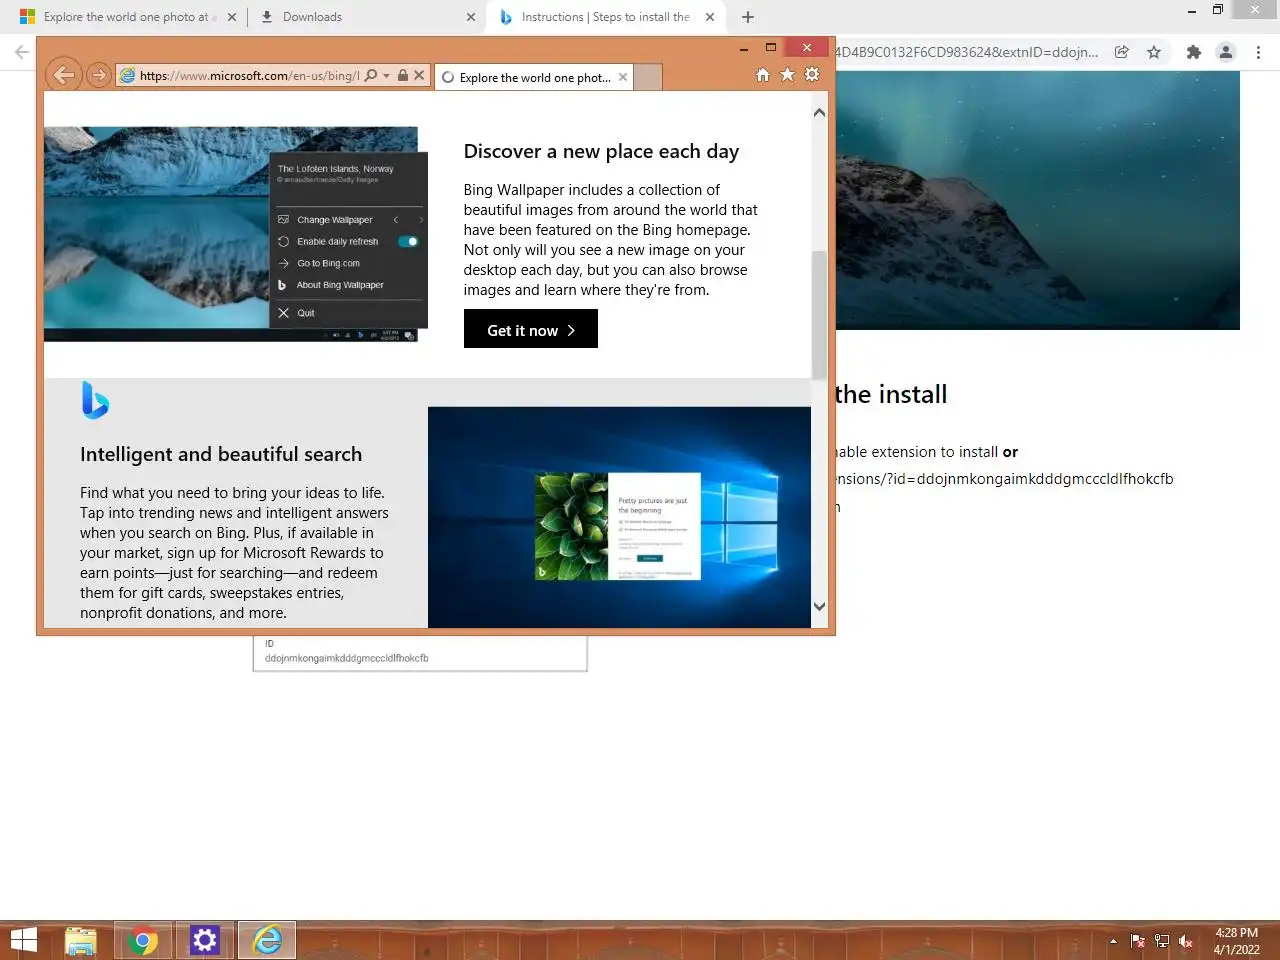Click the Bing logo above Intelligent search

pos(95,400)
